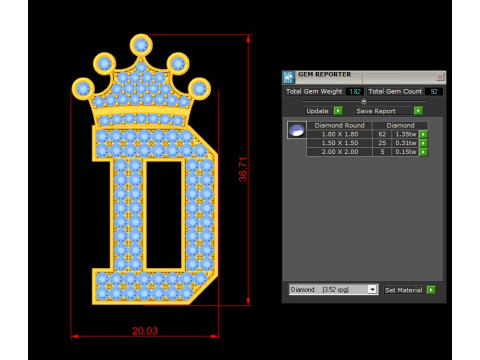Click the green Set Material arrow
Screen dimensions: 480x360
(431, 290)
